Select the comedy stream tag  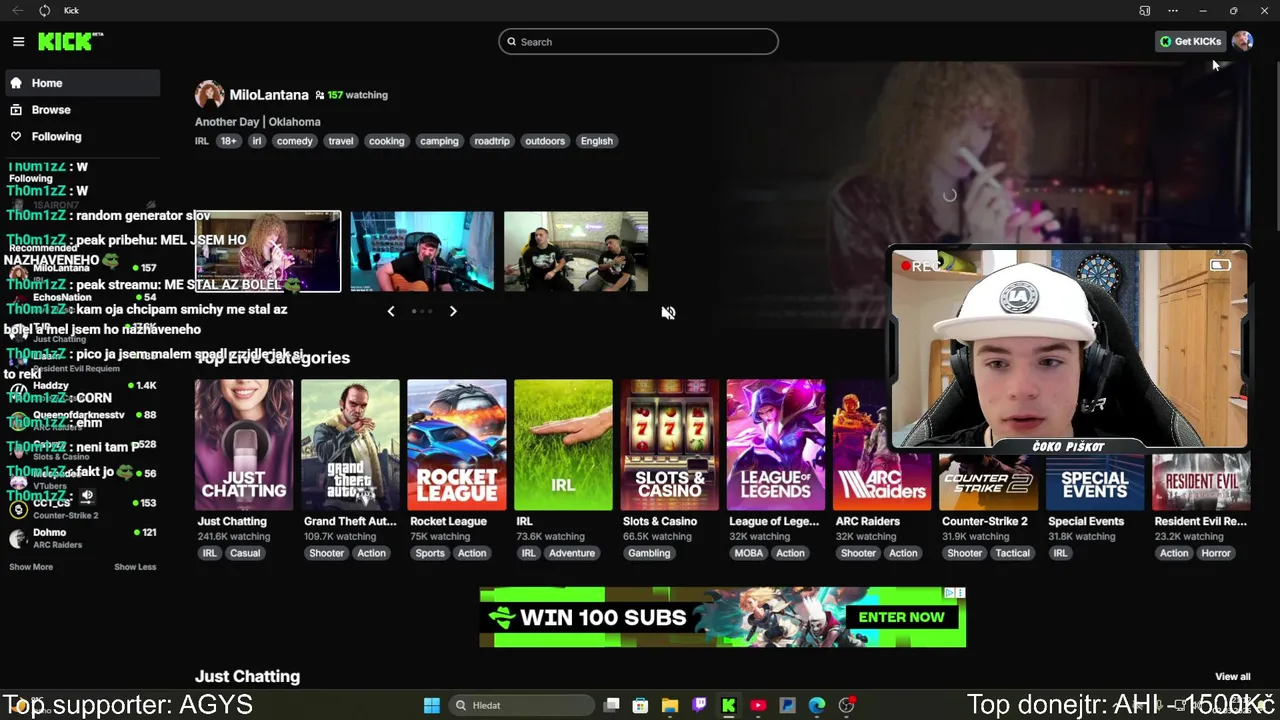point(294,141)
